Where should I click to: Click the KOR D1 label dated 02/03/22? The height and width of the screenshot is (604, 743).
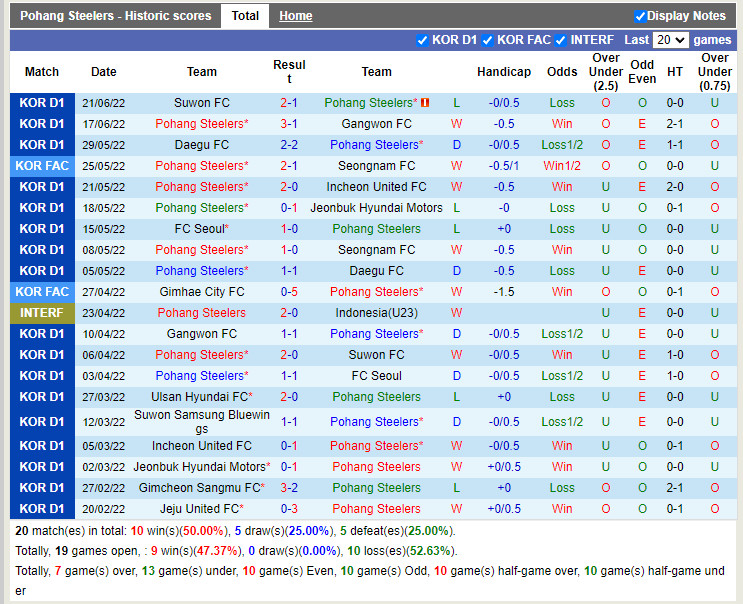coord(42,467)
